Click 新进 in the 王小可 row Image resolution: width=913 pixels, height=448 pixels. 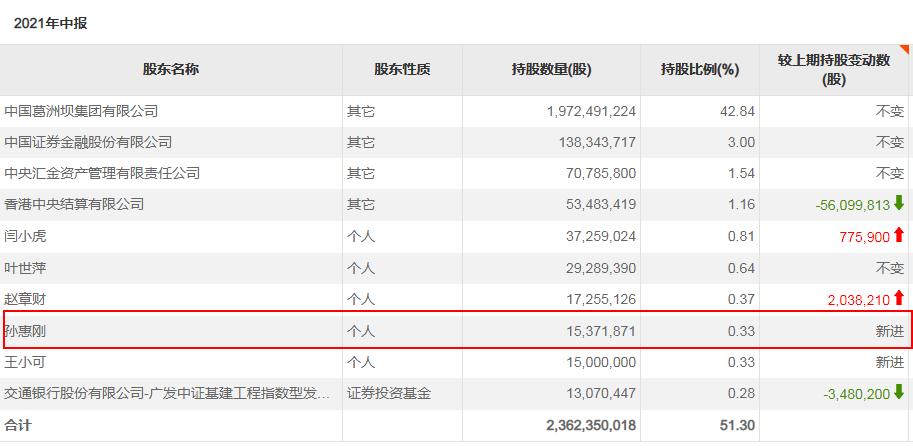(x=890, y=362)
